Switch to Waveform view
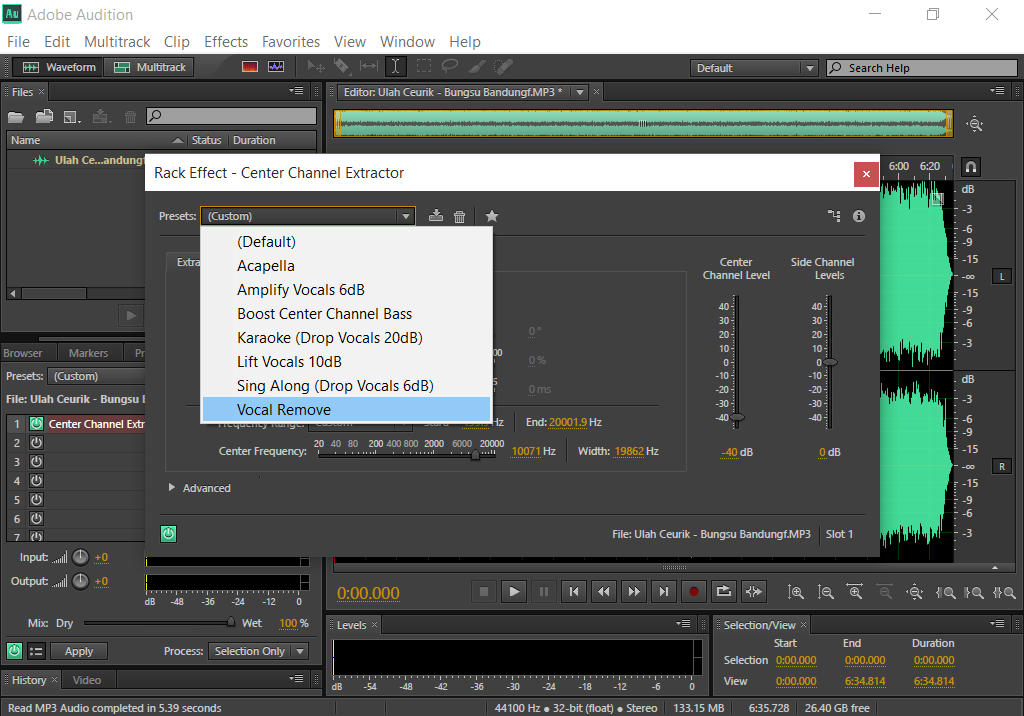The height and width of the screenshot is (716, 1024). [59, 67]
